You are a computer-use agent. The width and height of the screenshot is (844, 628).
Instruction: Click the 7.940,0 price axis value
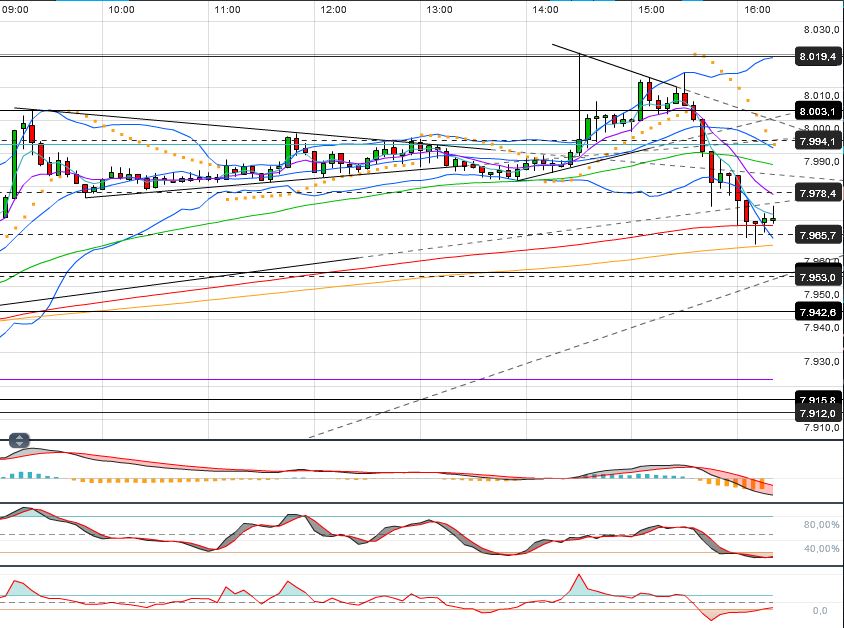[x=821, y=328]
